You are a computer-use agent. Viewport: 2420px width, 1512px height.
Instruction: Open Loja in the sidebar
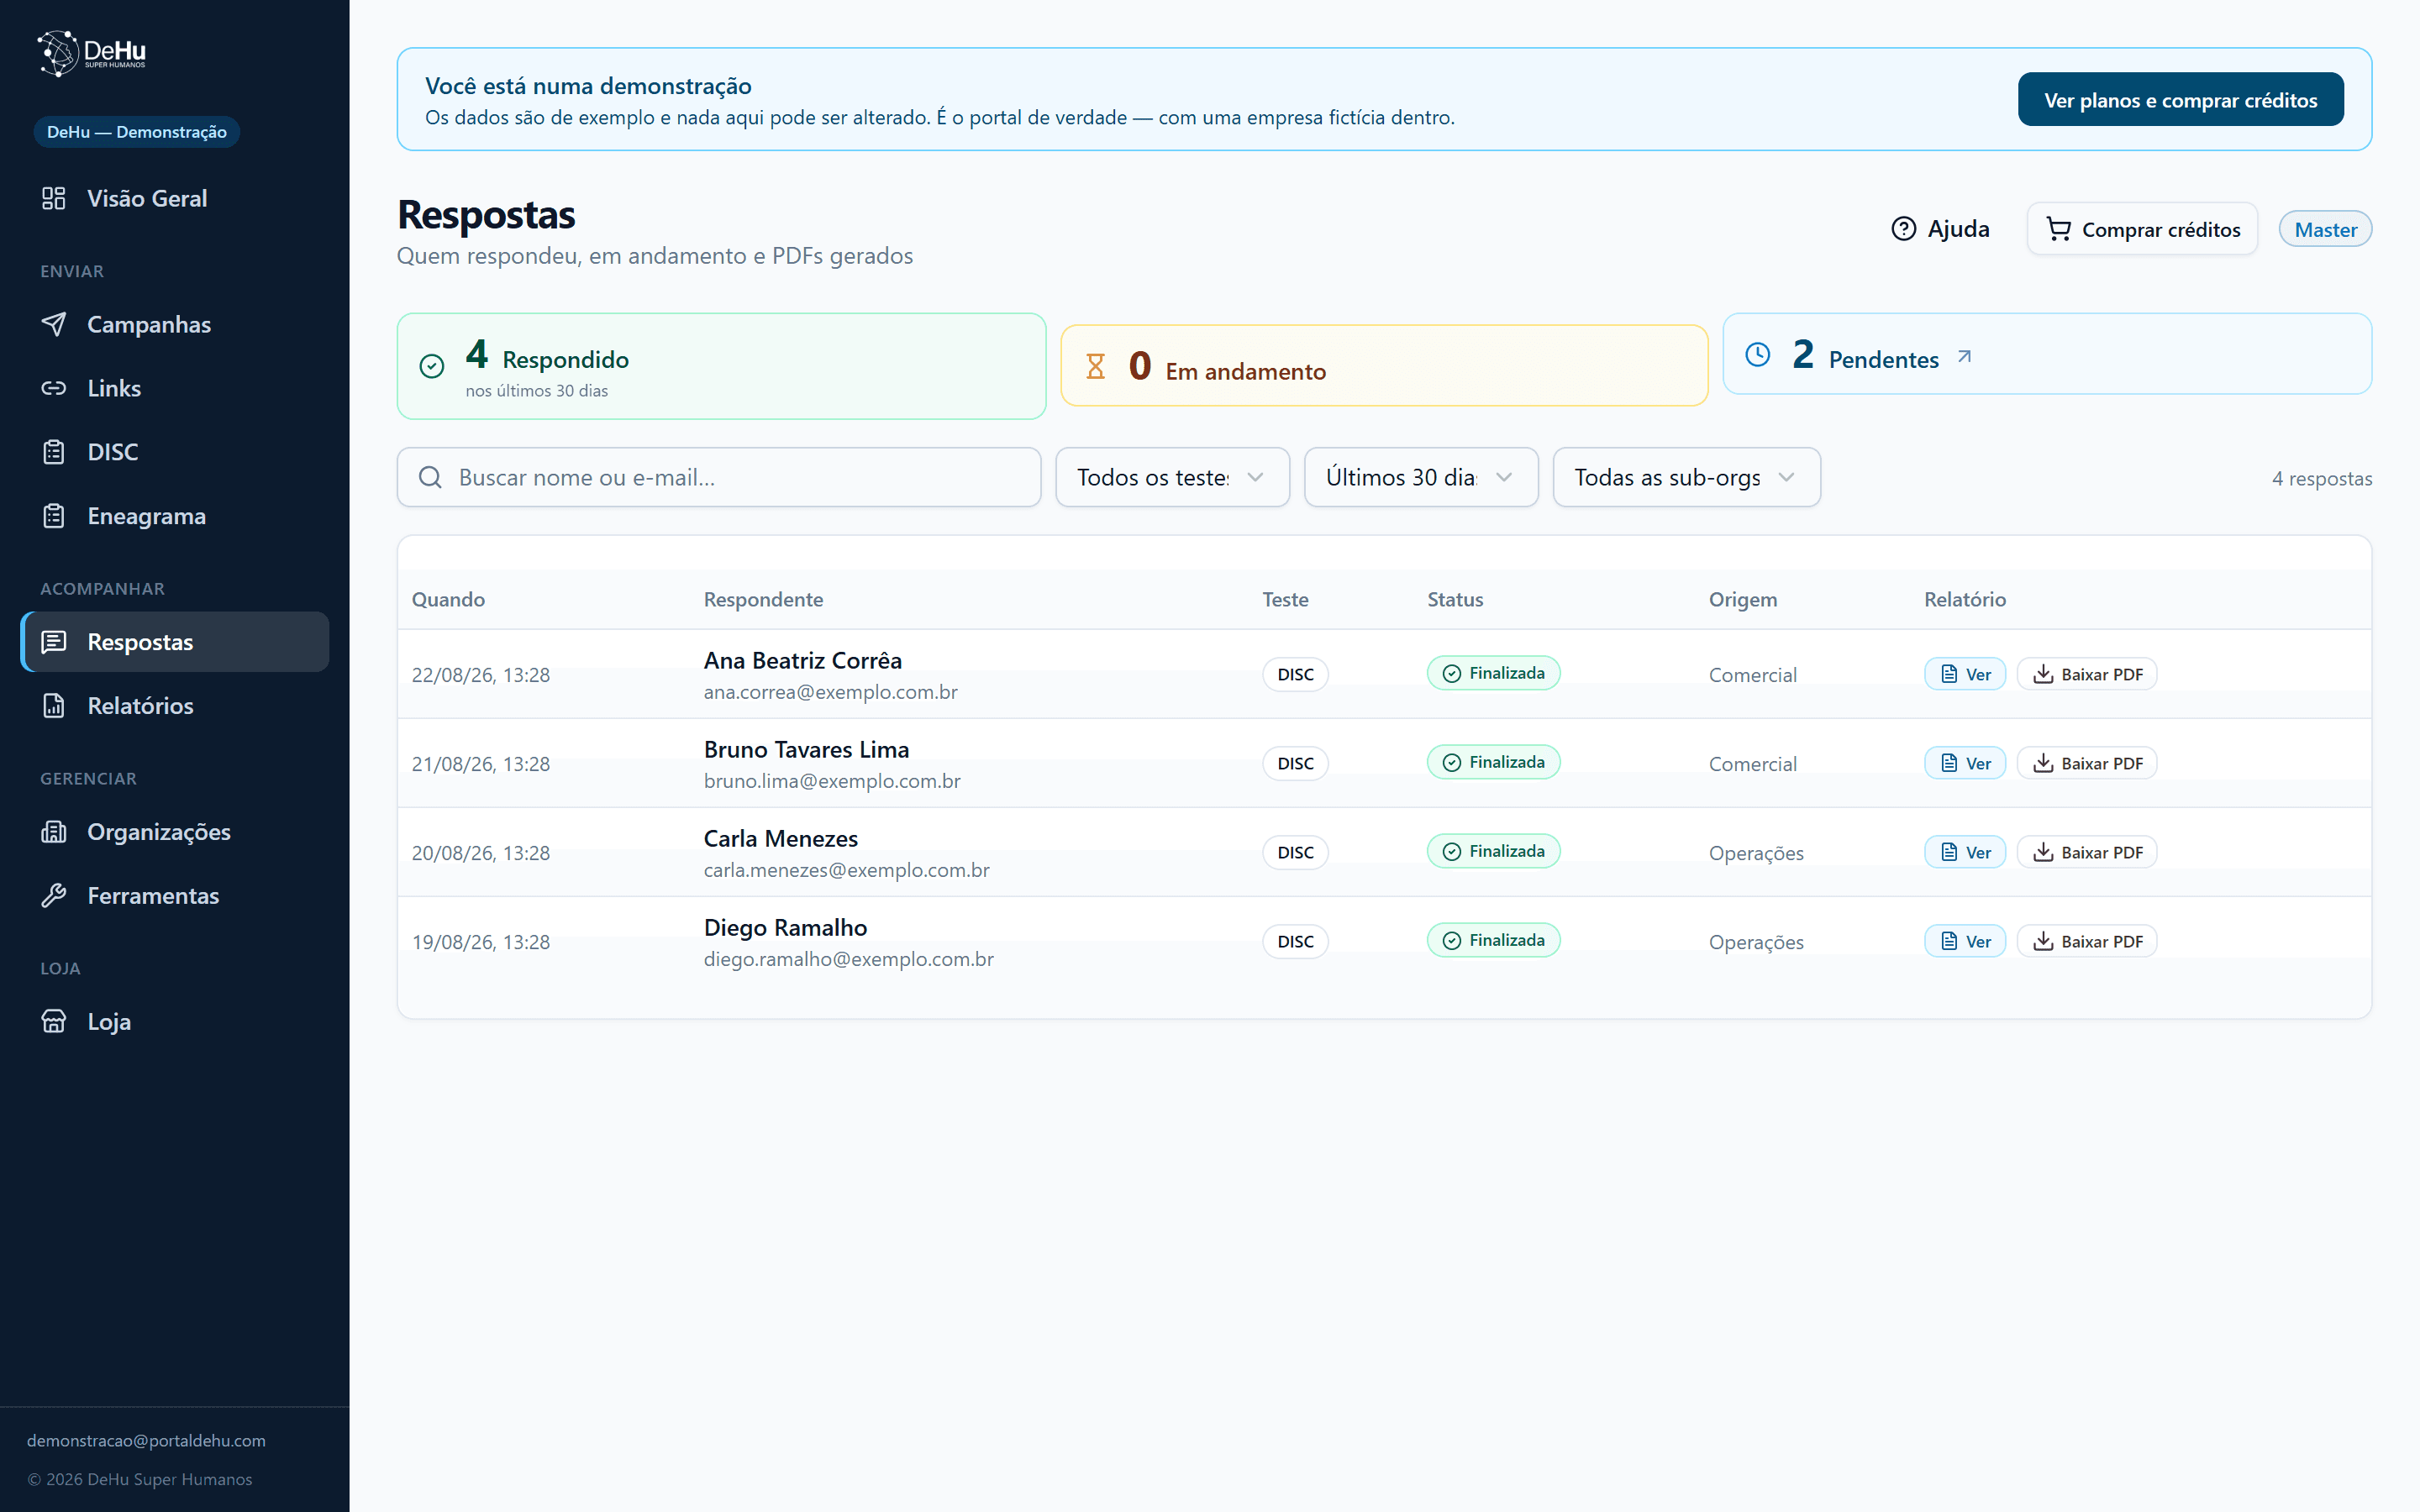pyautogui.click(x=174, y=1022)
